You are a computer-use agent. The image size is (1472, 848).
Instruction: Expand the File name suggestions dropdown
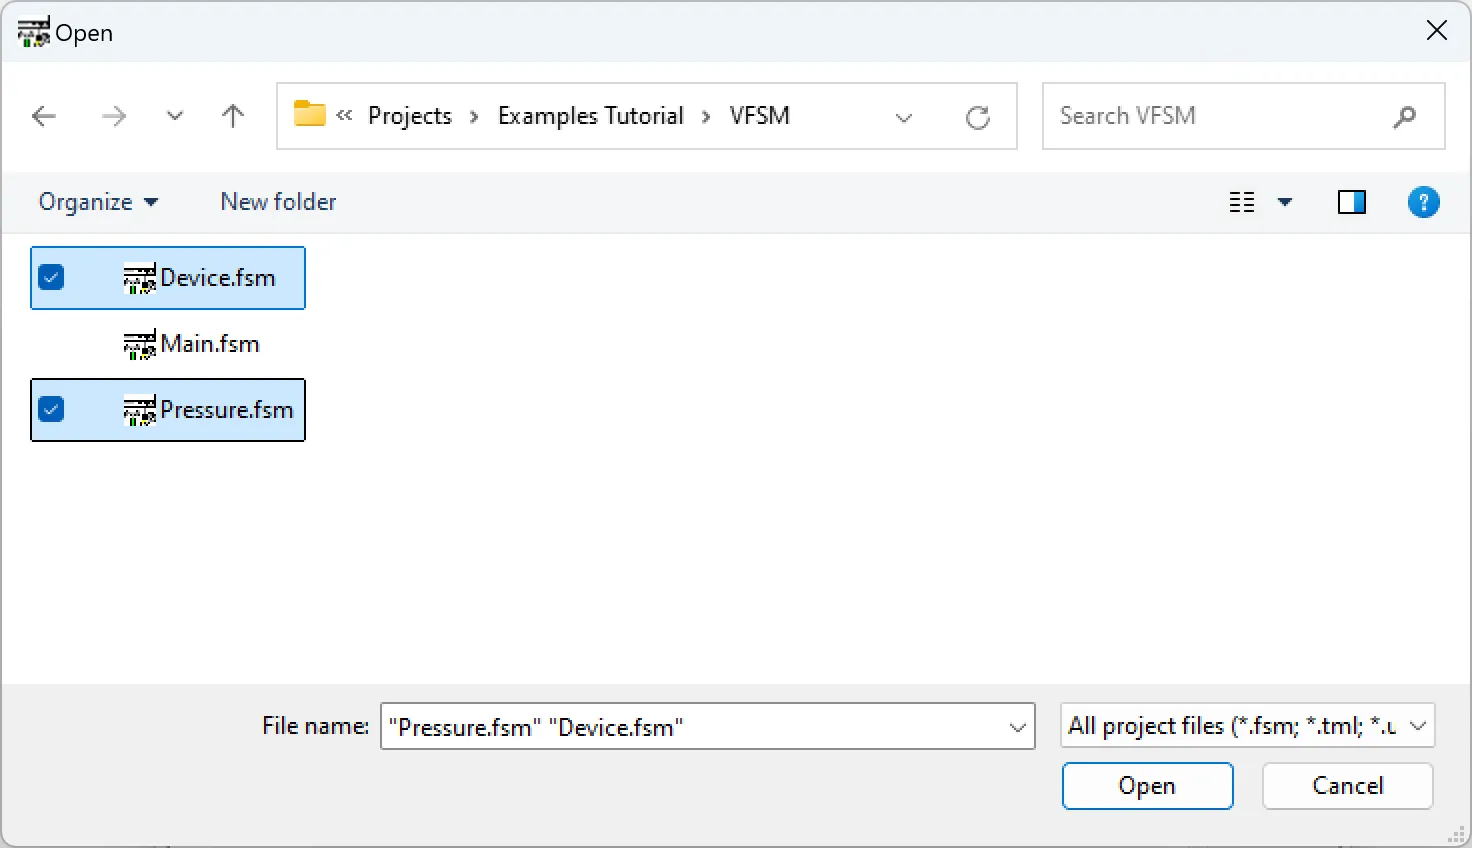click(1017, 727)
